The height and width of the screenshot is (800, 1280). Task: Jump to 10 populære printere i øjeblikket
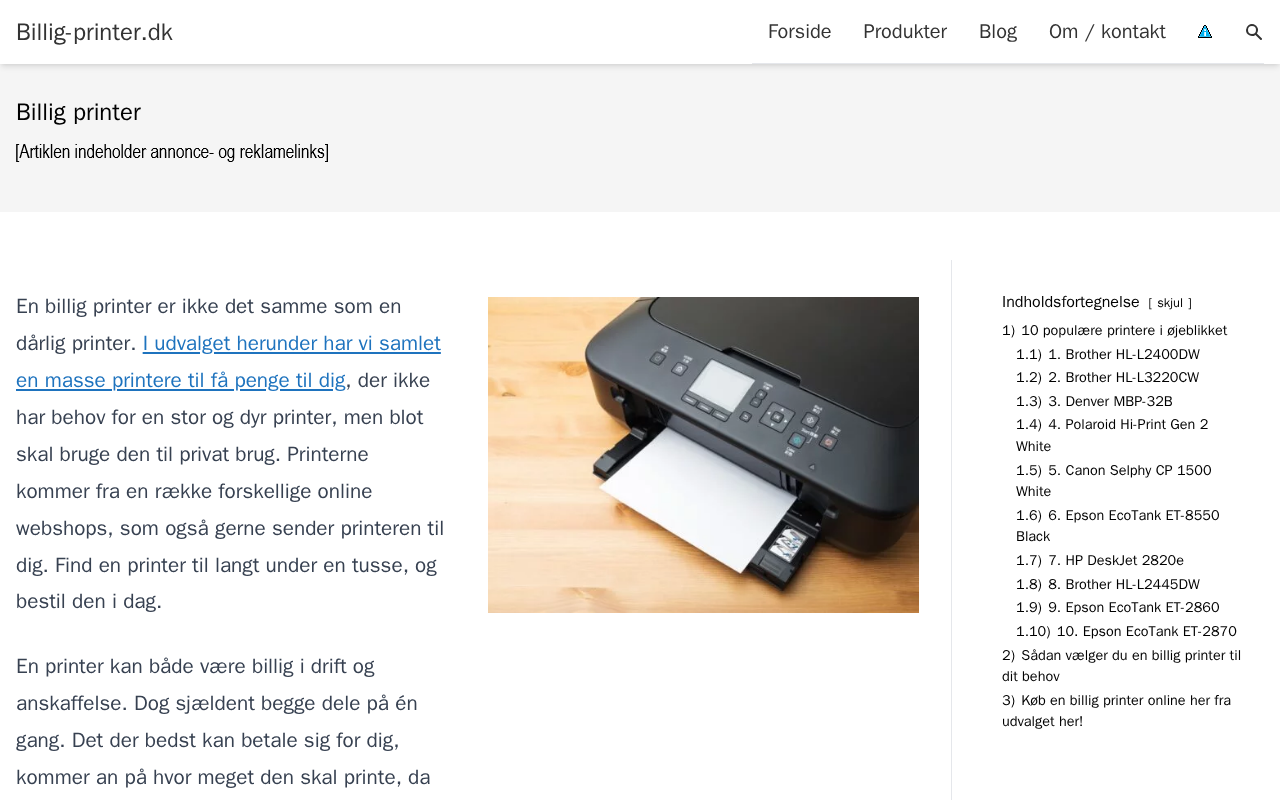pyautogui.click(x=1114, y=331)
